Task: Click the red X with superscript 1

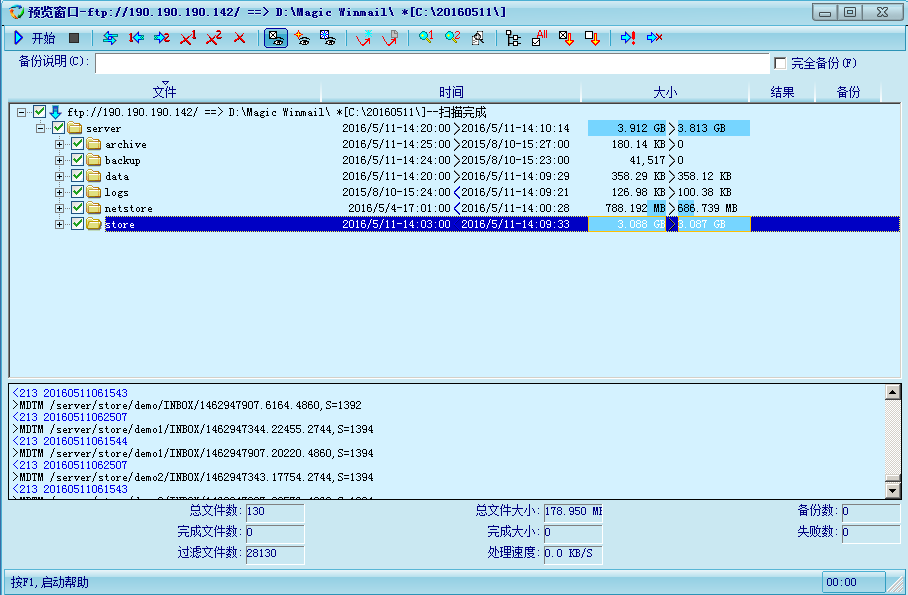Action: [x=188, y=38]
